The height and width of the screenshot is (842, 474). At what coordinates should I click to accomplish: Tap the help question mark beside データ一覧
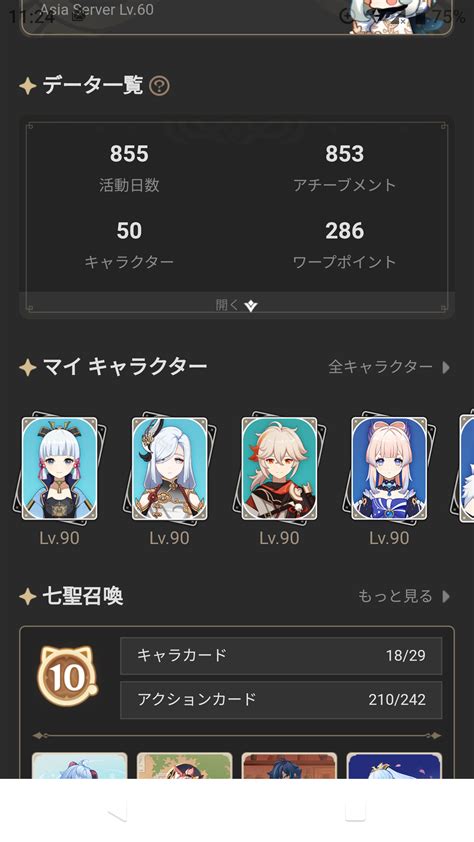tap(159, 86)
